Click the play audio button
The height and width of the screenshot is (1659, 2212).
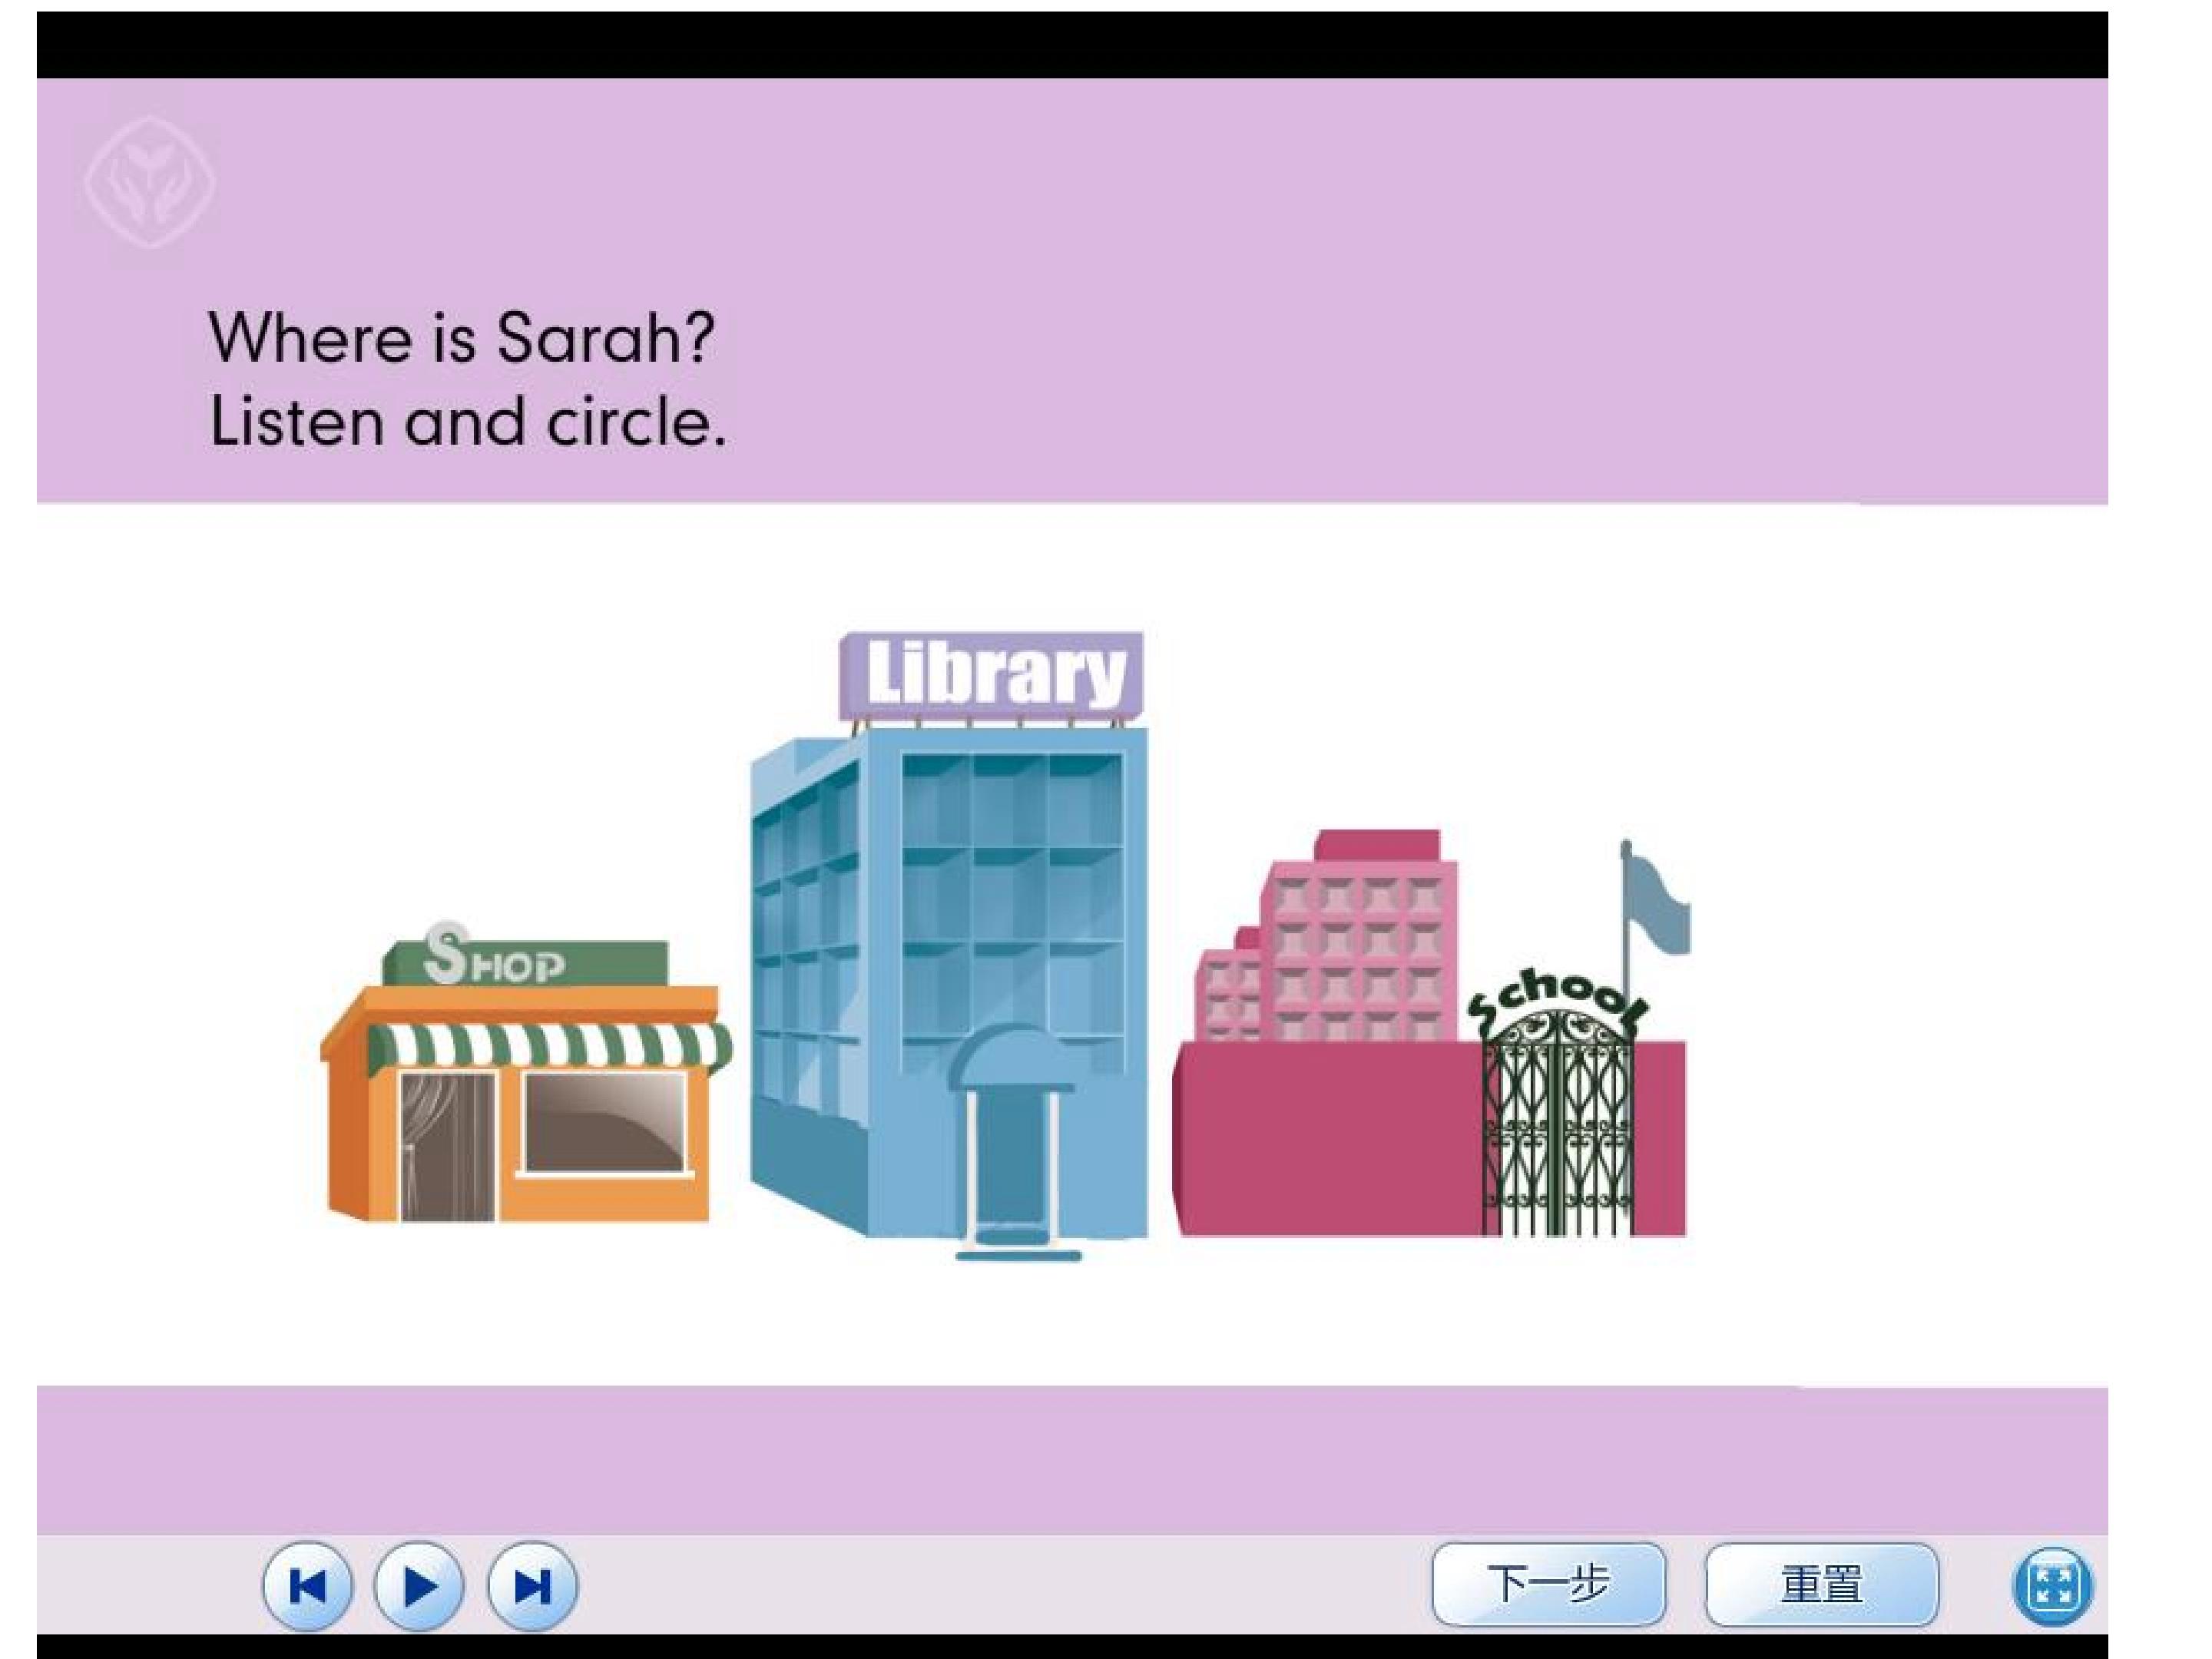(418, 1586)
